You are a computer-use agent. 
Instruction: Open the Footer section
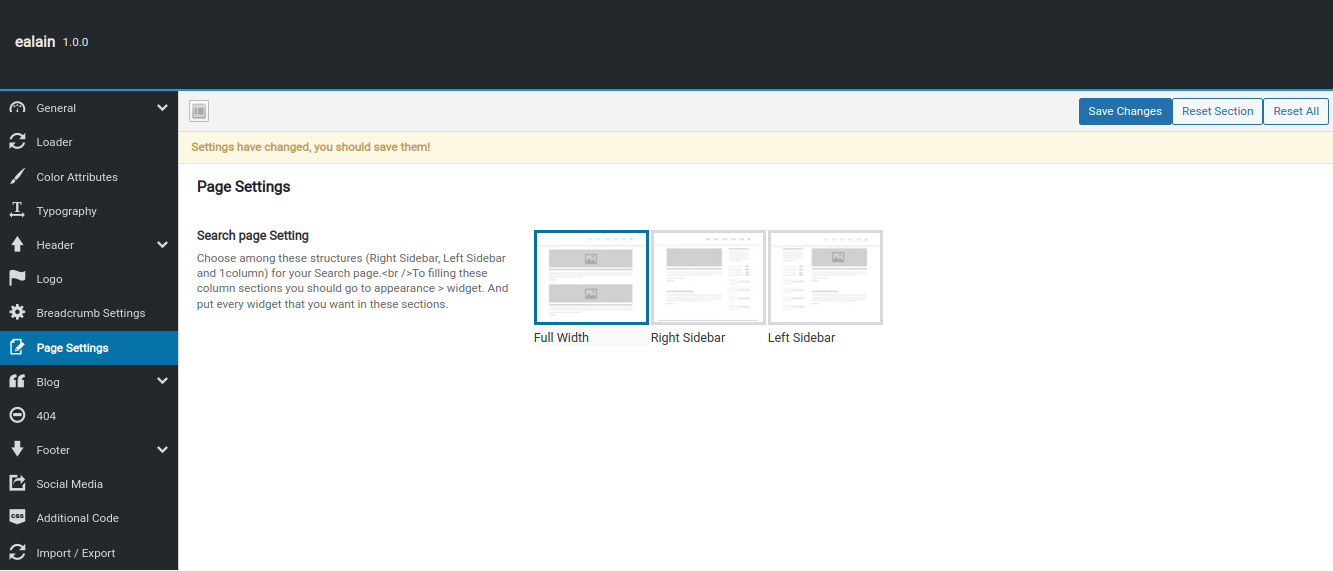click(x=89, y=450)
